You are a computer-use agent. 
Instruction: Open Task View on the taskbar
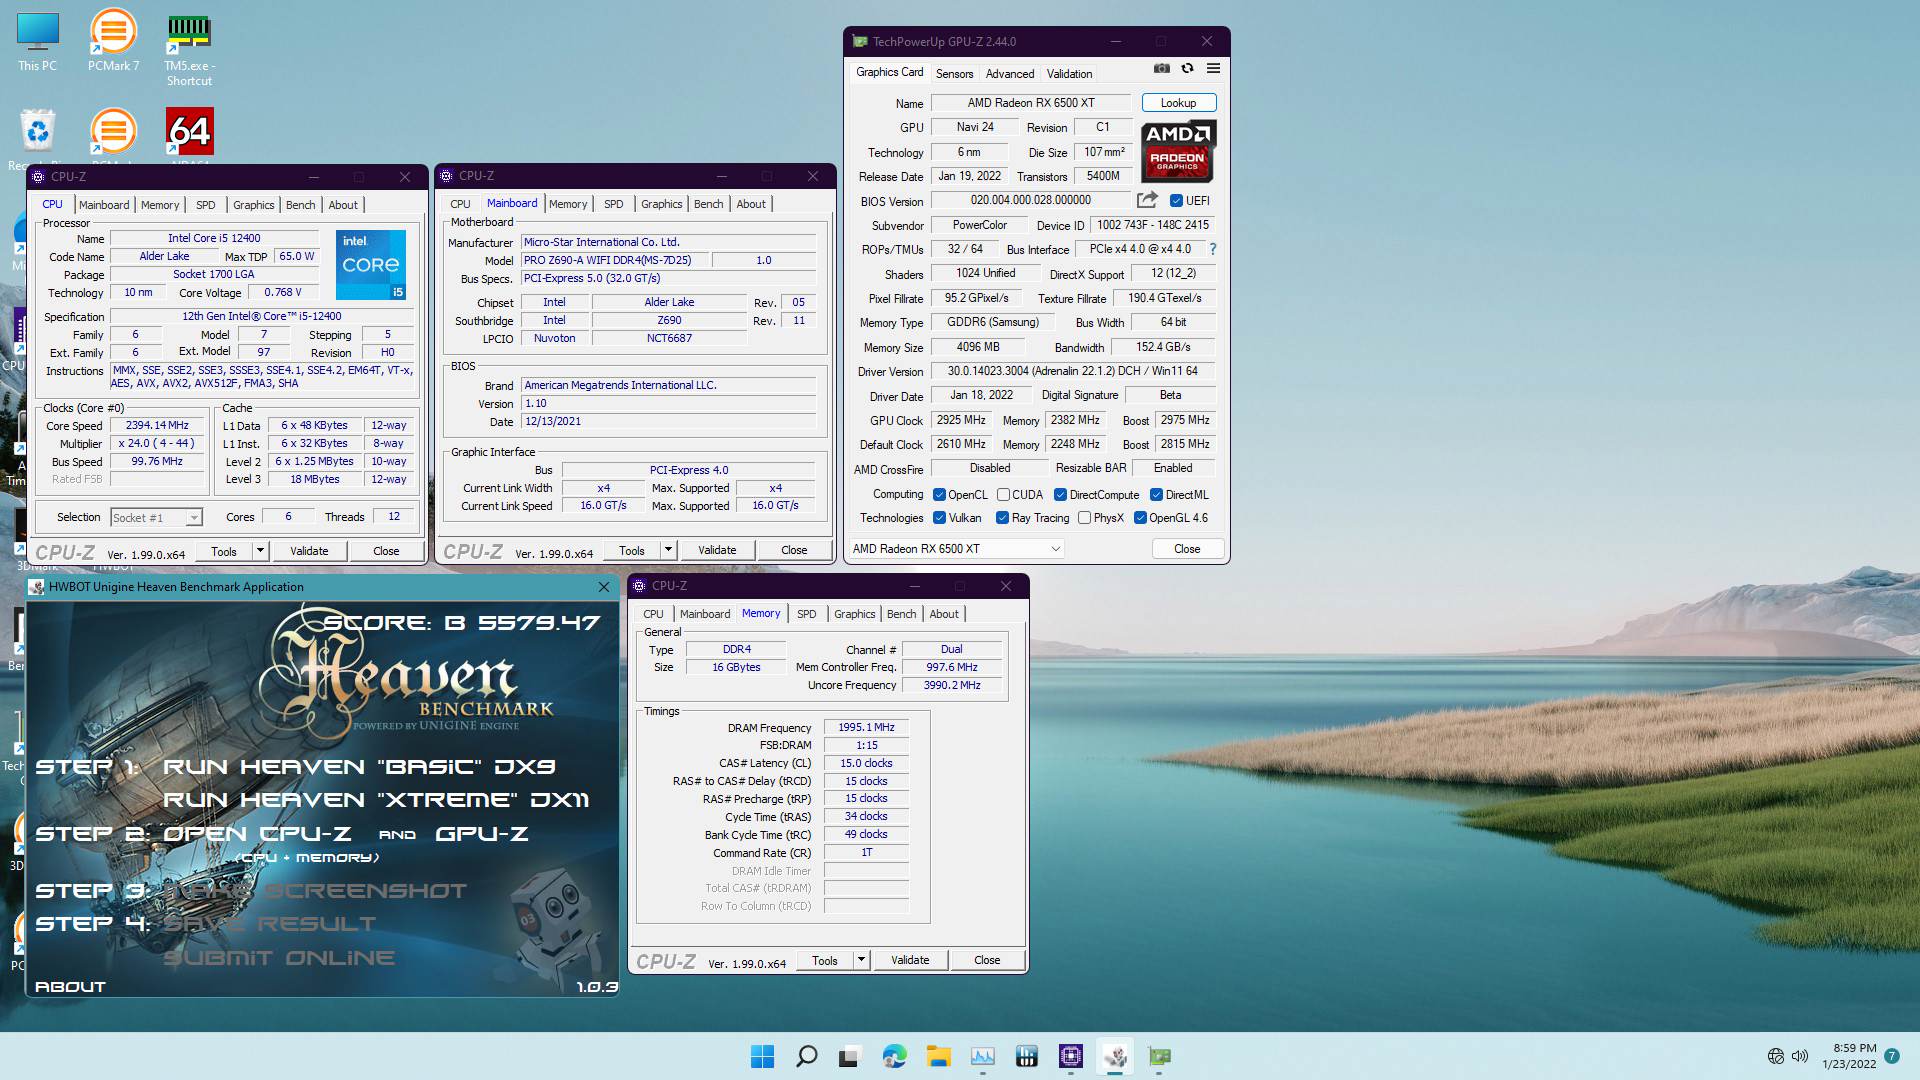click(x=850, y=1056)
